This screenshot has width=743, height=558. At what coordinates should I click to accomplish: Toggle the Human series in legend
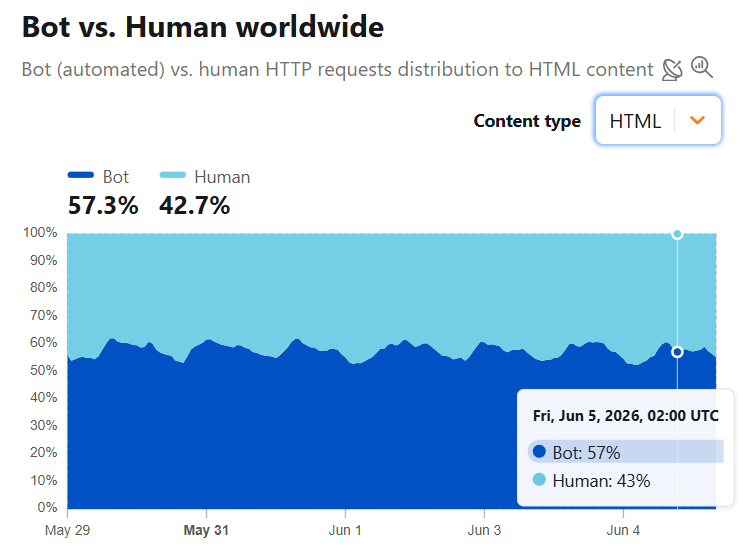coord(205,177)
